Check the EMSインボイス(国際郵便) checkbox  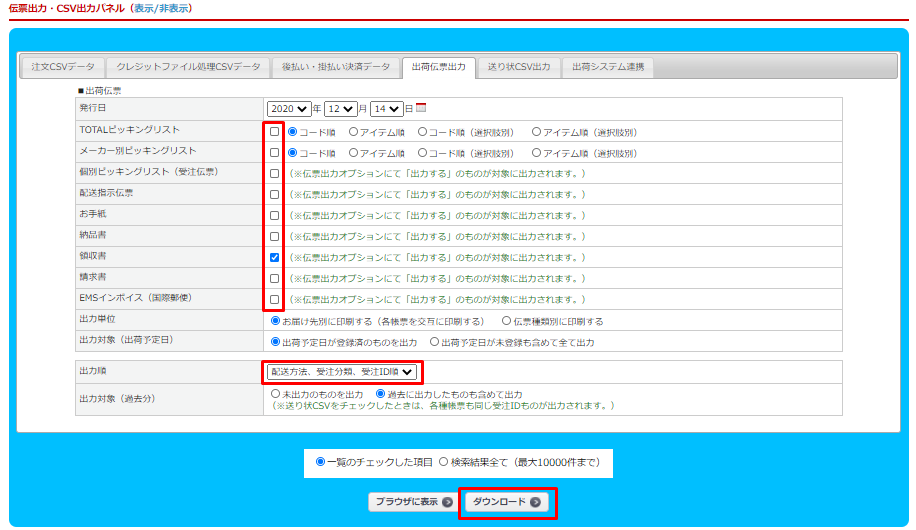[x=274, y=300]
